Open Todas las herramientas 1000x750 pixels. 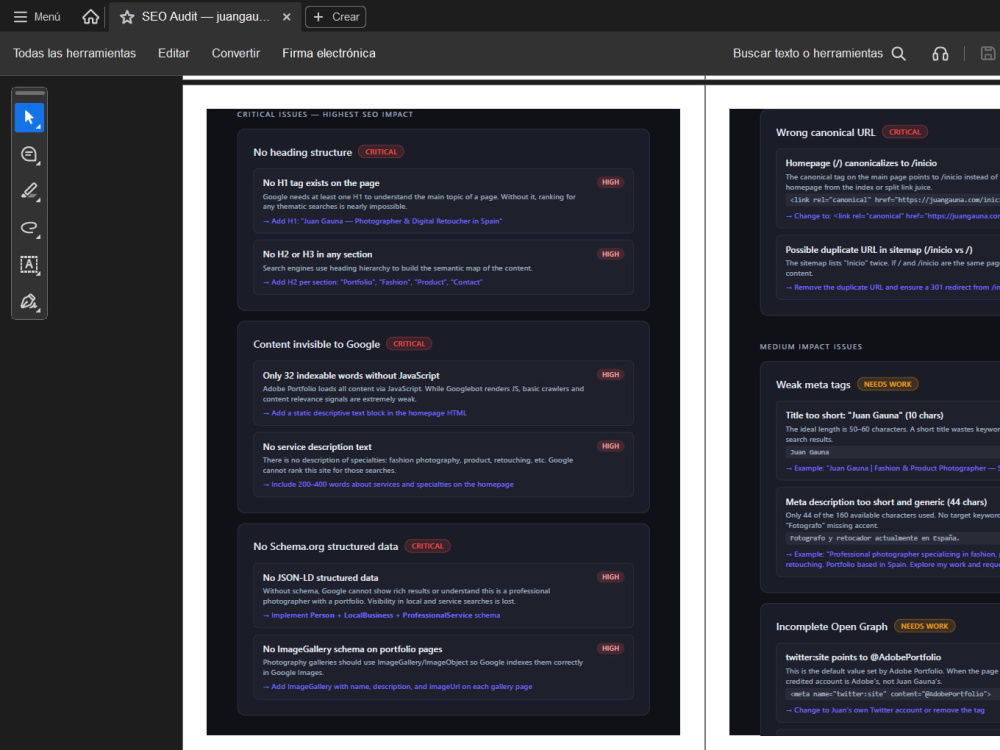75,54
